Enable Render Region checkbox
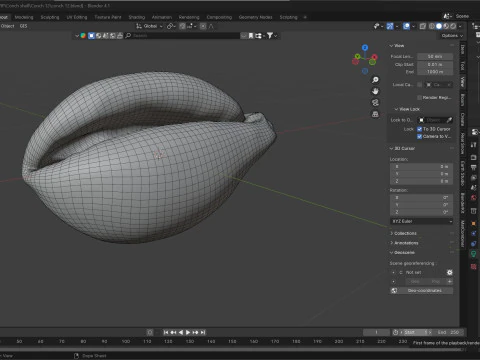The width and height of the screenshot is (480, 360). point(420,98)
